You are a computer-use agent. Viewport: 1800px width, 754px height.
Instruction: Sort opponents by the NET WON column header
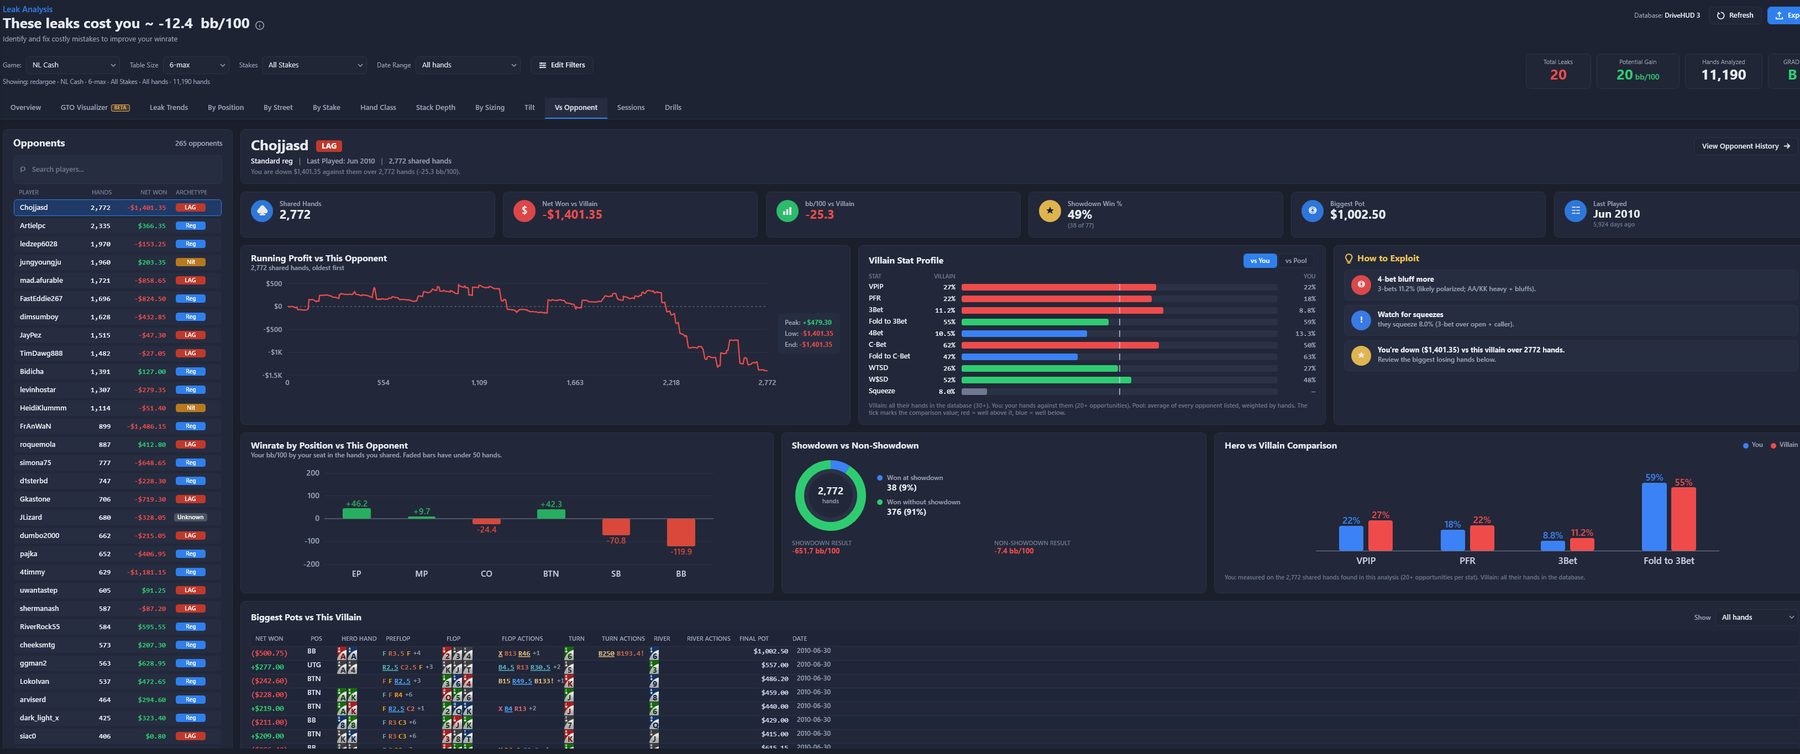point(153,192)
